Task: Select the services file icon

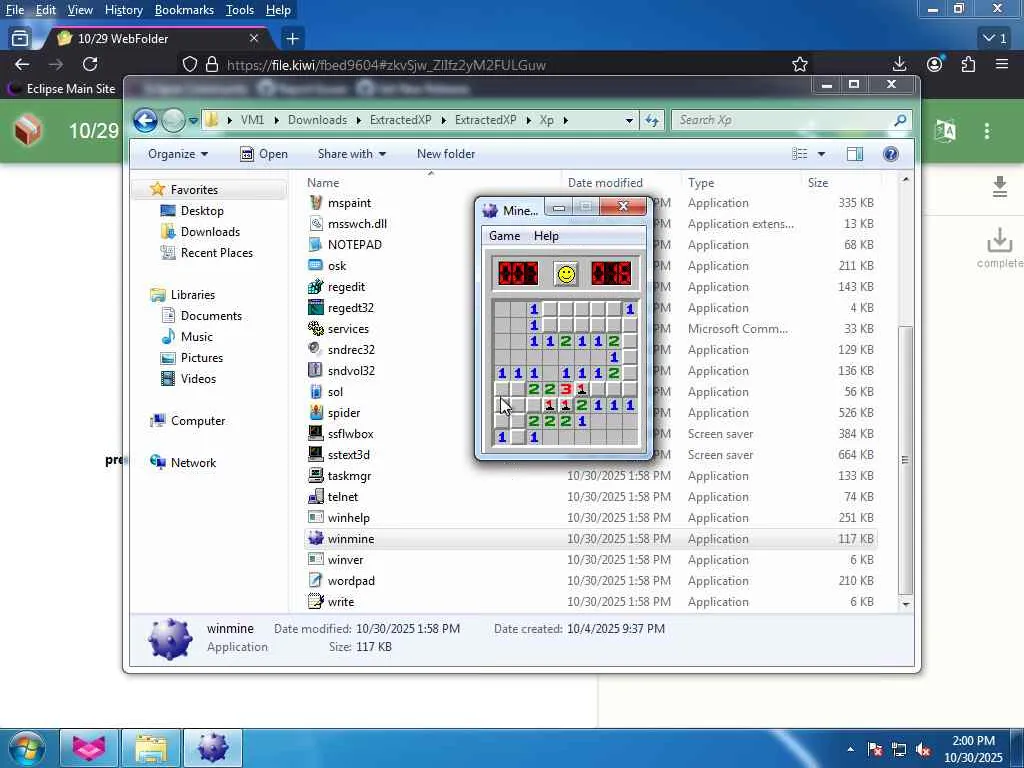Action: (315, 328)
